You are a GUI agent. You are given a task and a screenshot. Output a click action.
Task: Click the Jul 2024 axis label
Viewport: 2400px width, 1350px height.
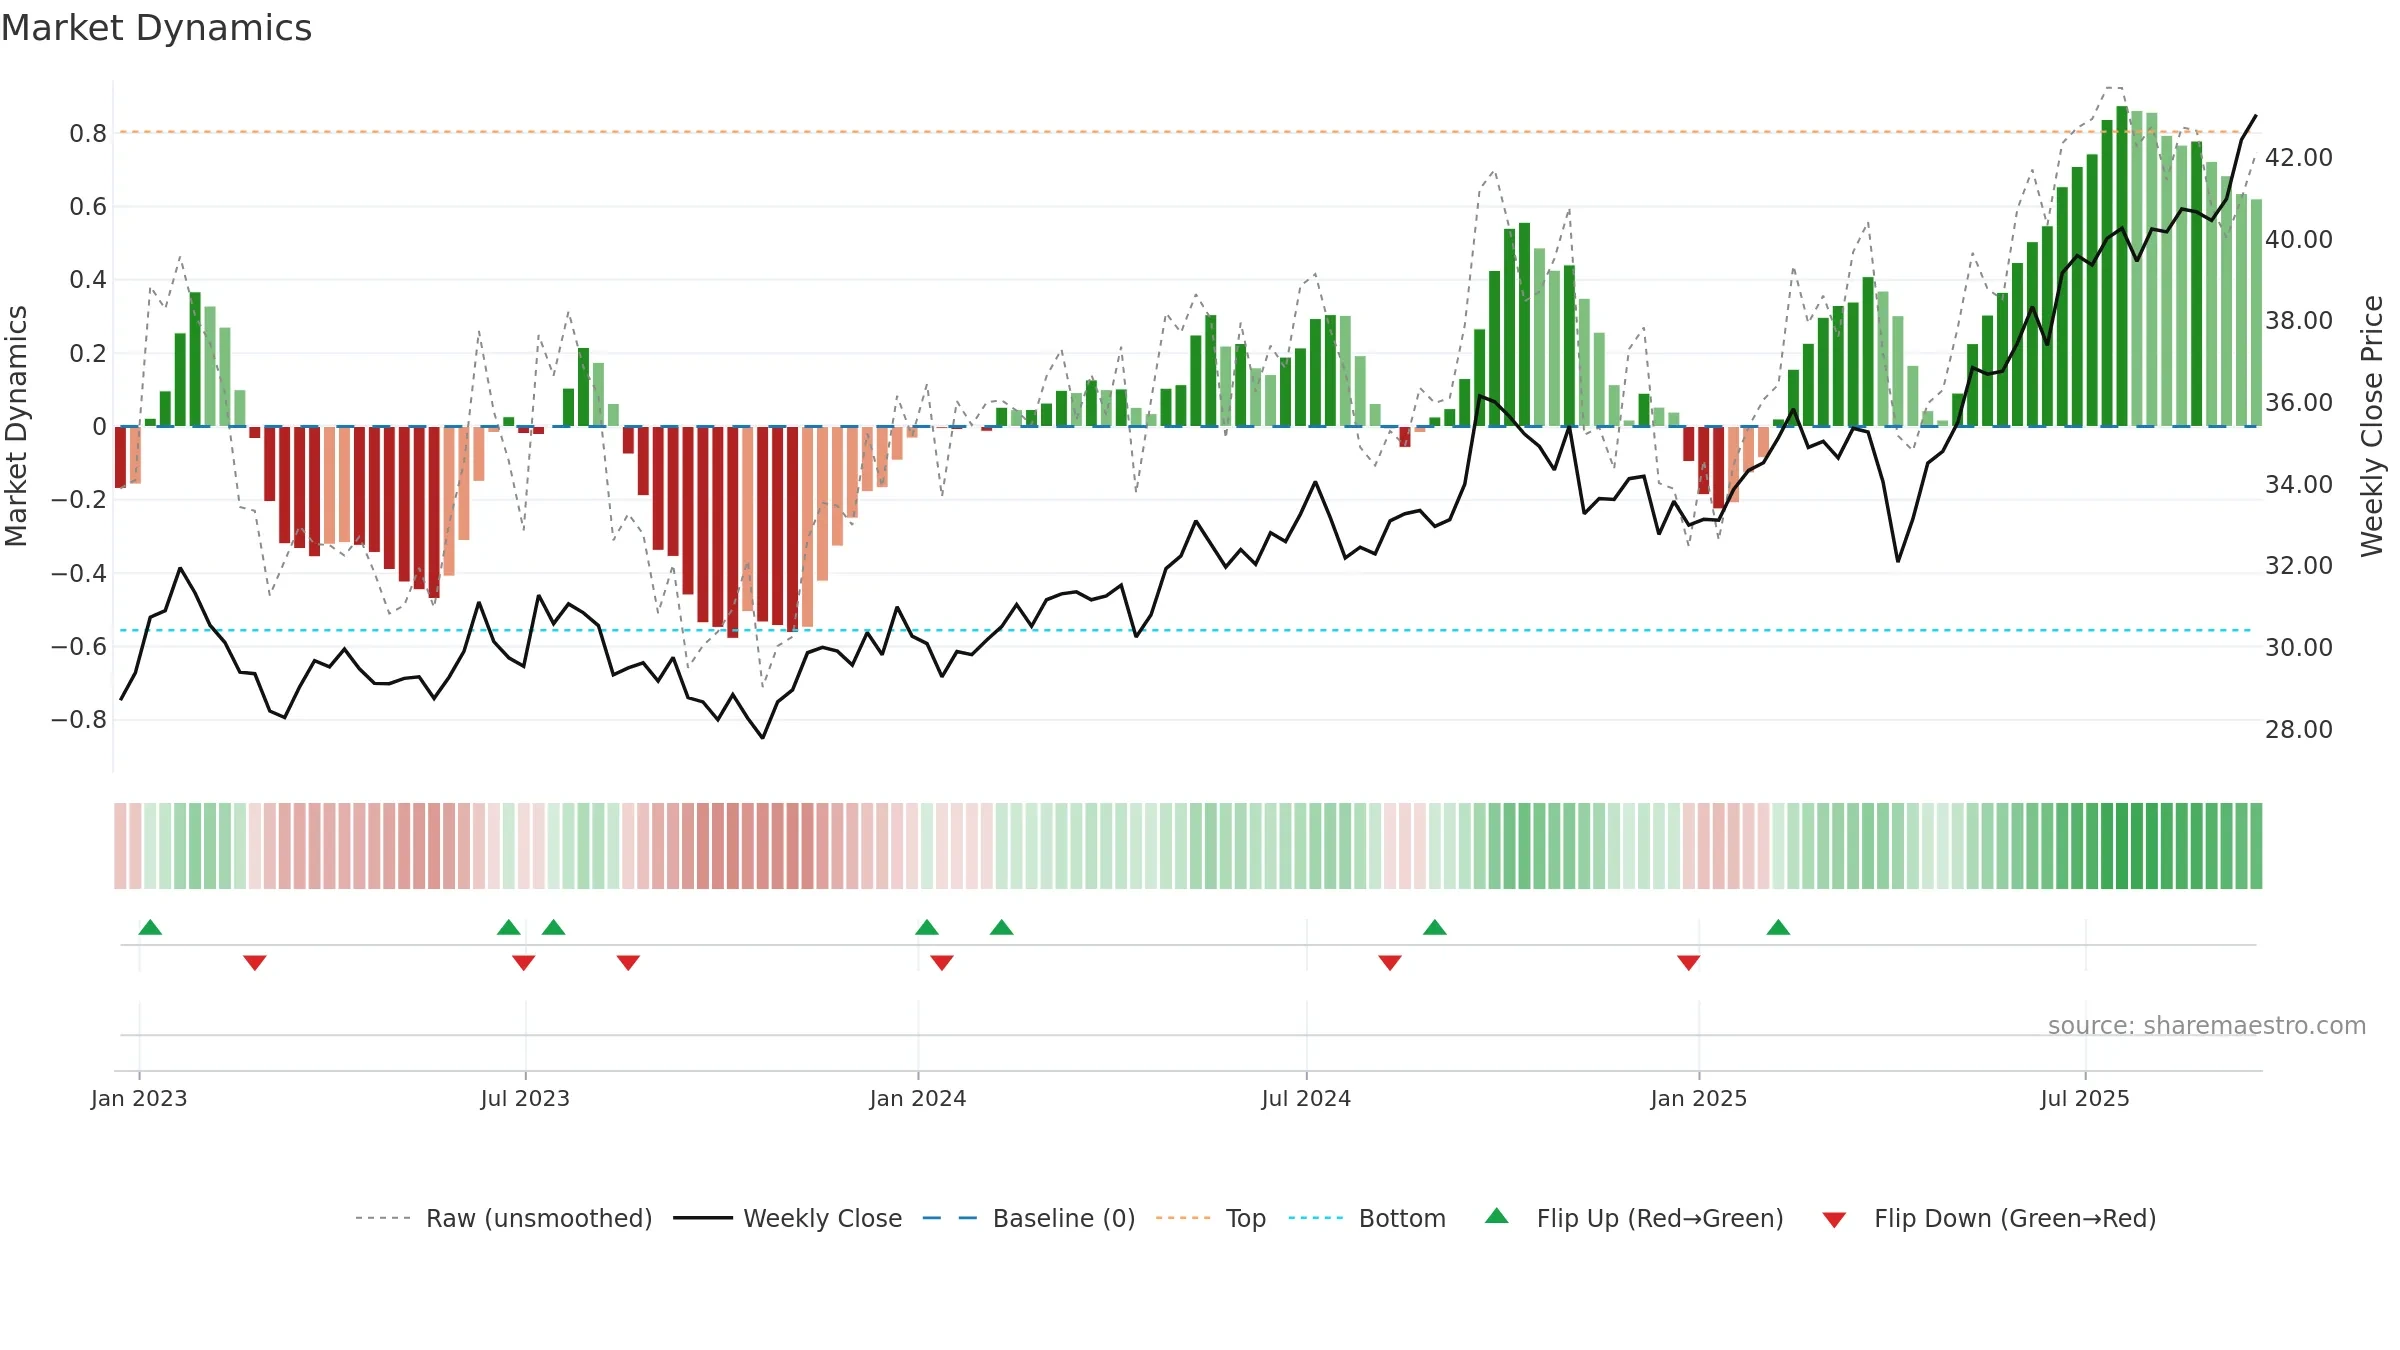[x=1306, y=1098]
